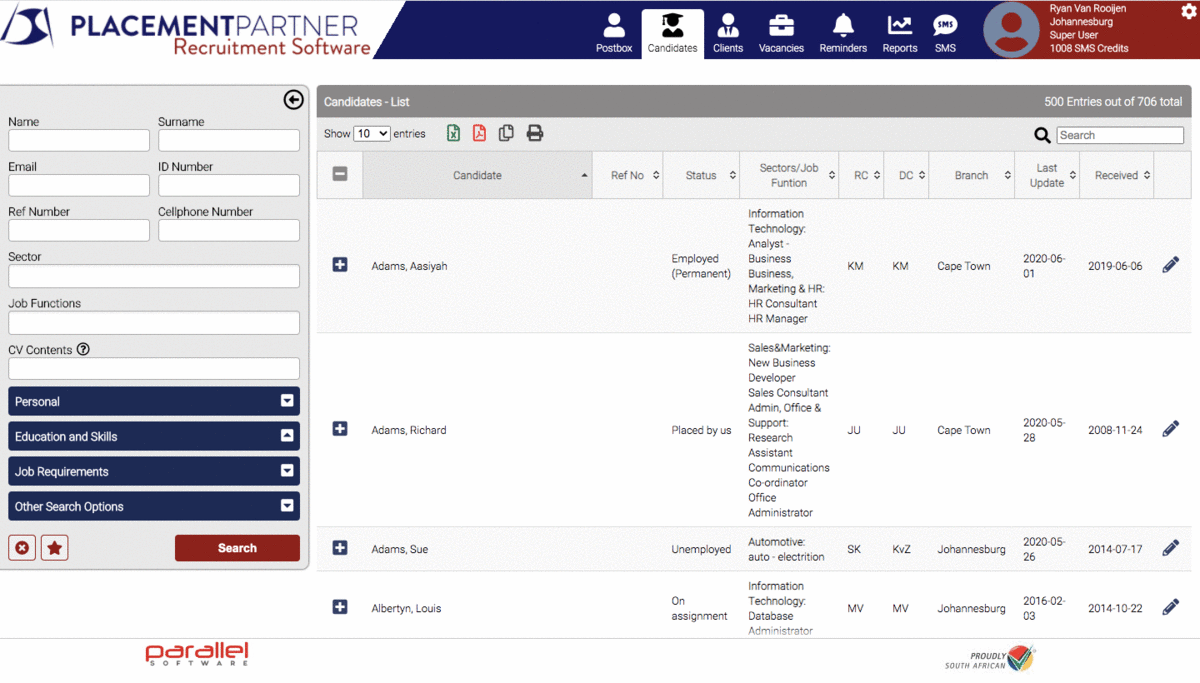Viewport: 1200px width, 683px height.
Task: Focus the Cellphone Number input field
Action: click(229, 230)
